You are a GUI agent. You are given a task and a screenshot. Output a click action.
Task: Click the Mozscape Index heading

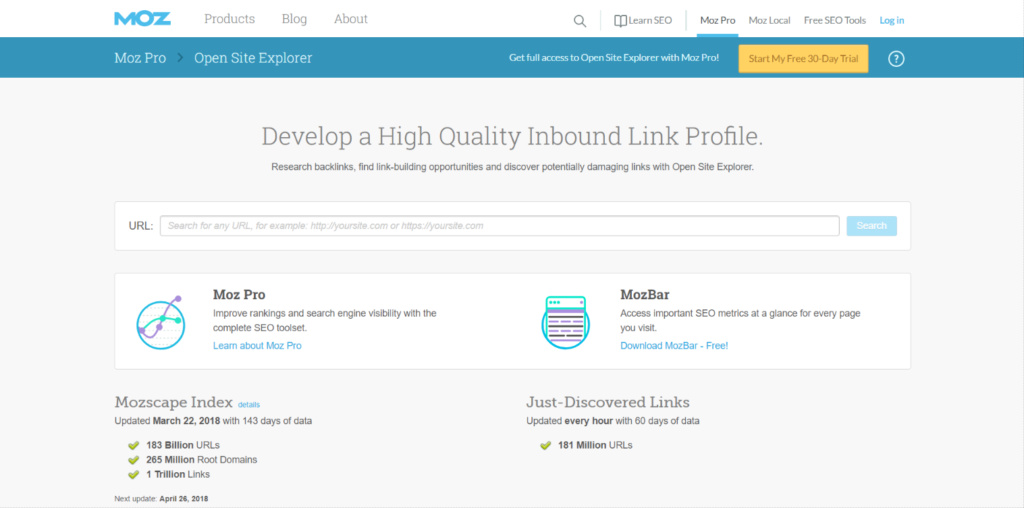pyautogui.click(x=174, y=402)
